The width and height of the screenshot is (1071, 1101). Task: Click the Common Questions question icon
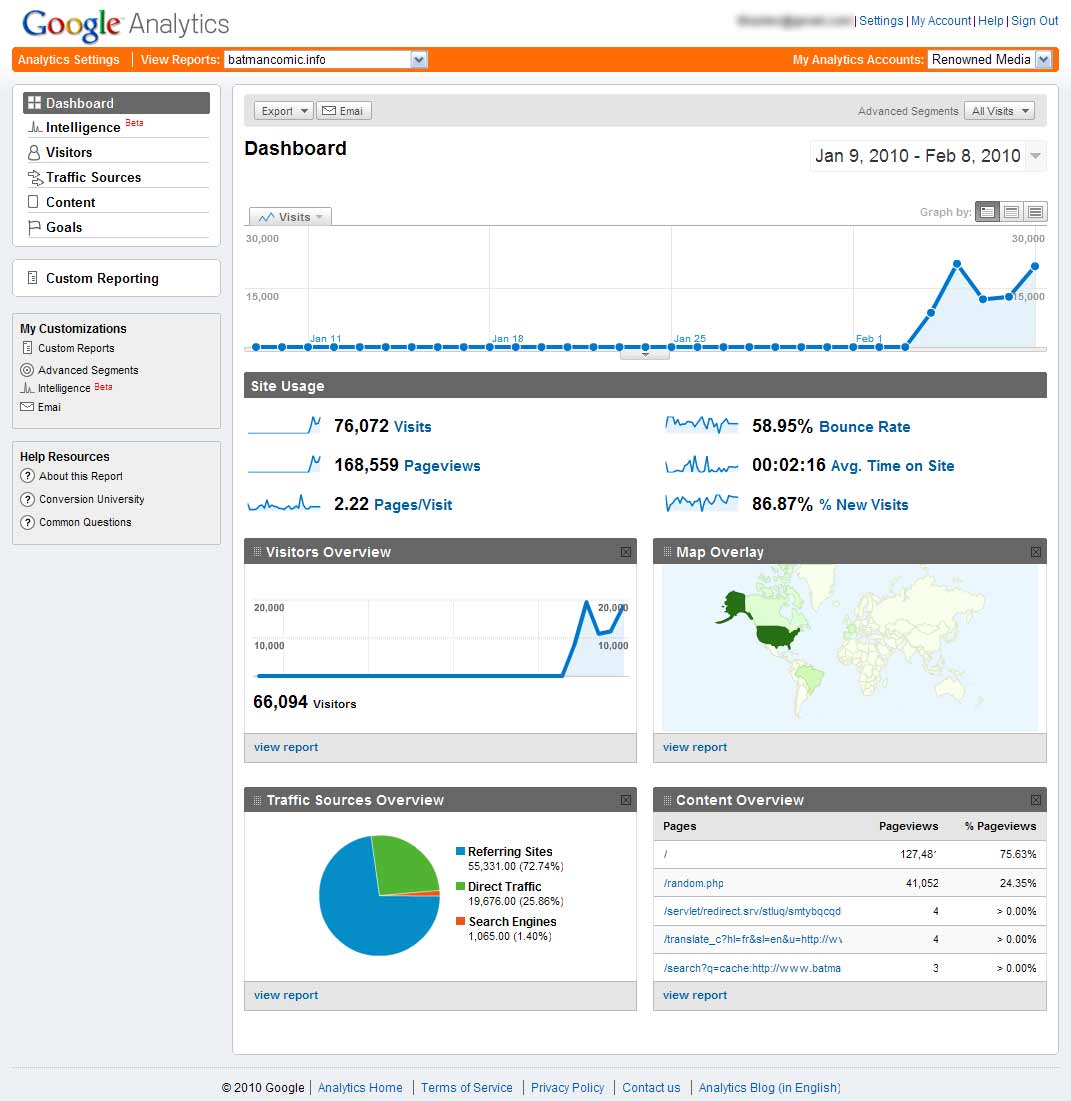click(27, 522)
